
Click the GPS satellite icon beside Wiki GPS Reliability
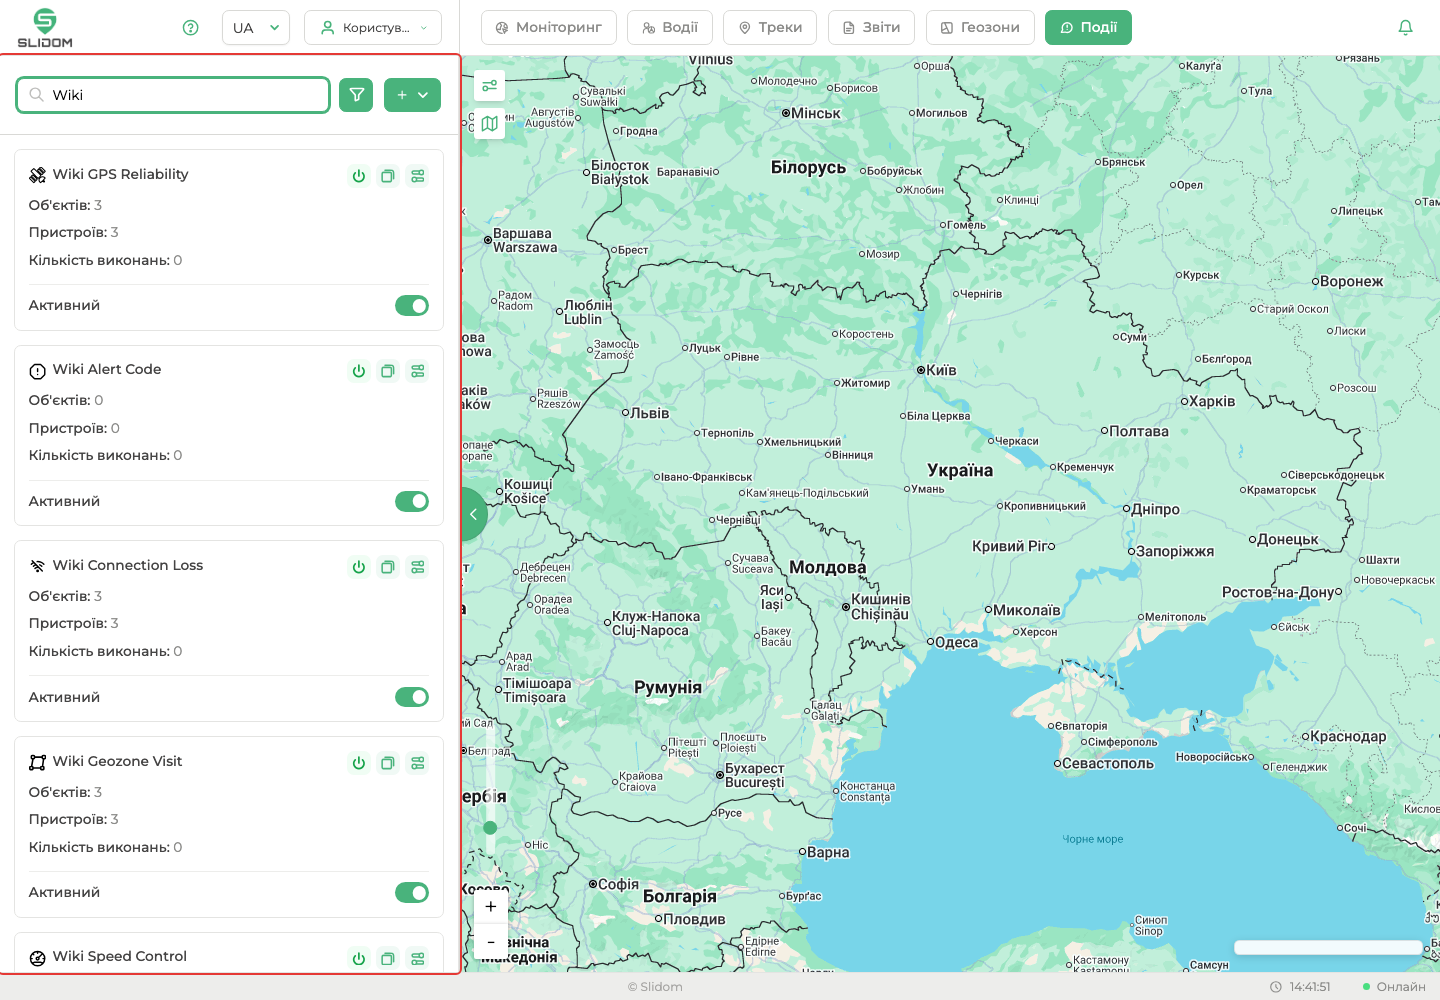pyautogui.click(x=37, y=175)
